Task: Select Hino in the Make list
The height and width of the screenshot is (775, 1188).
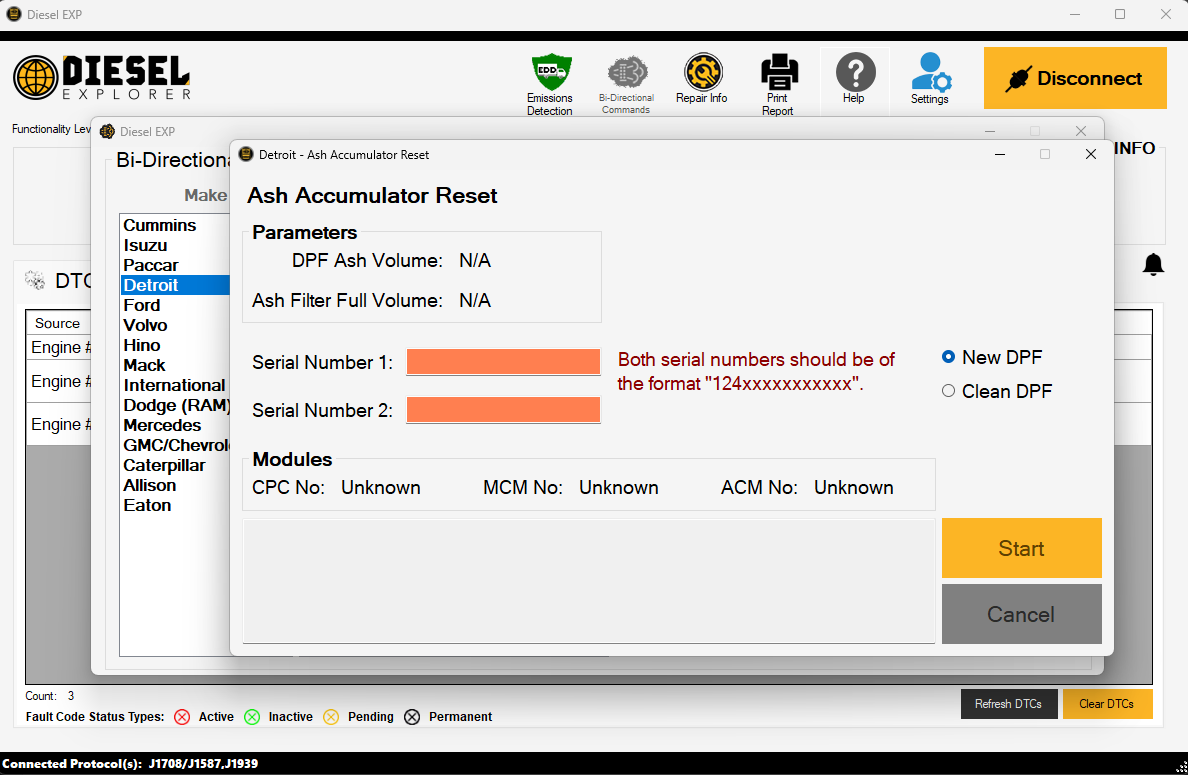Action: coord(175,345)
